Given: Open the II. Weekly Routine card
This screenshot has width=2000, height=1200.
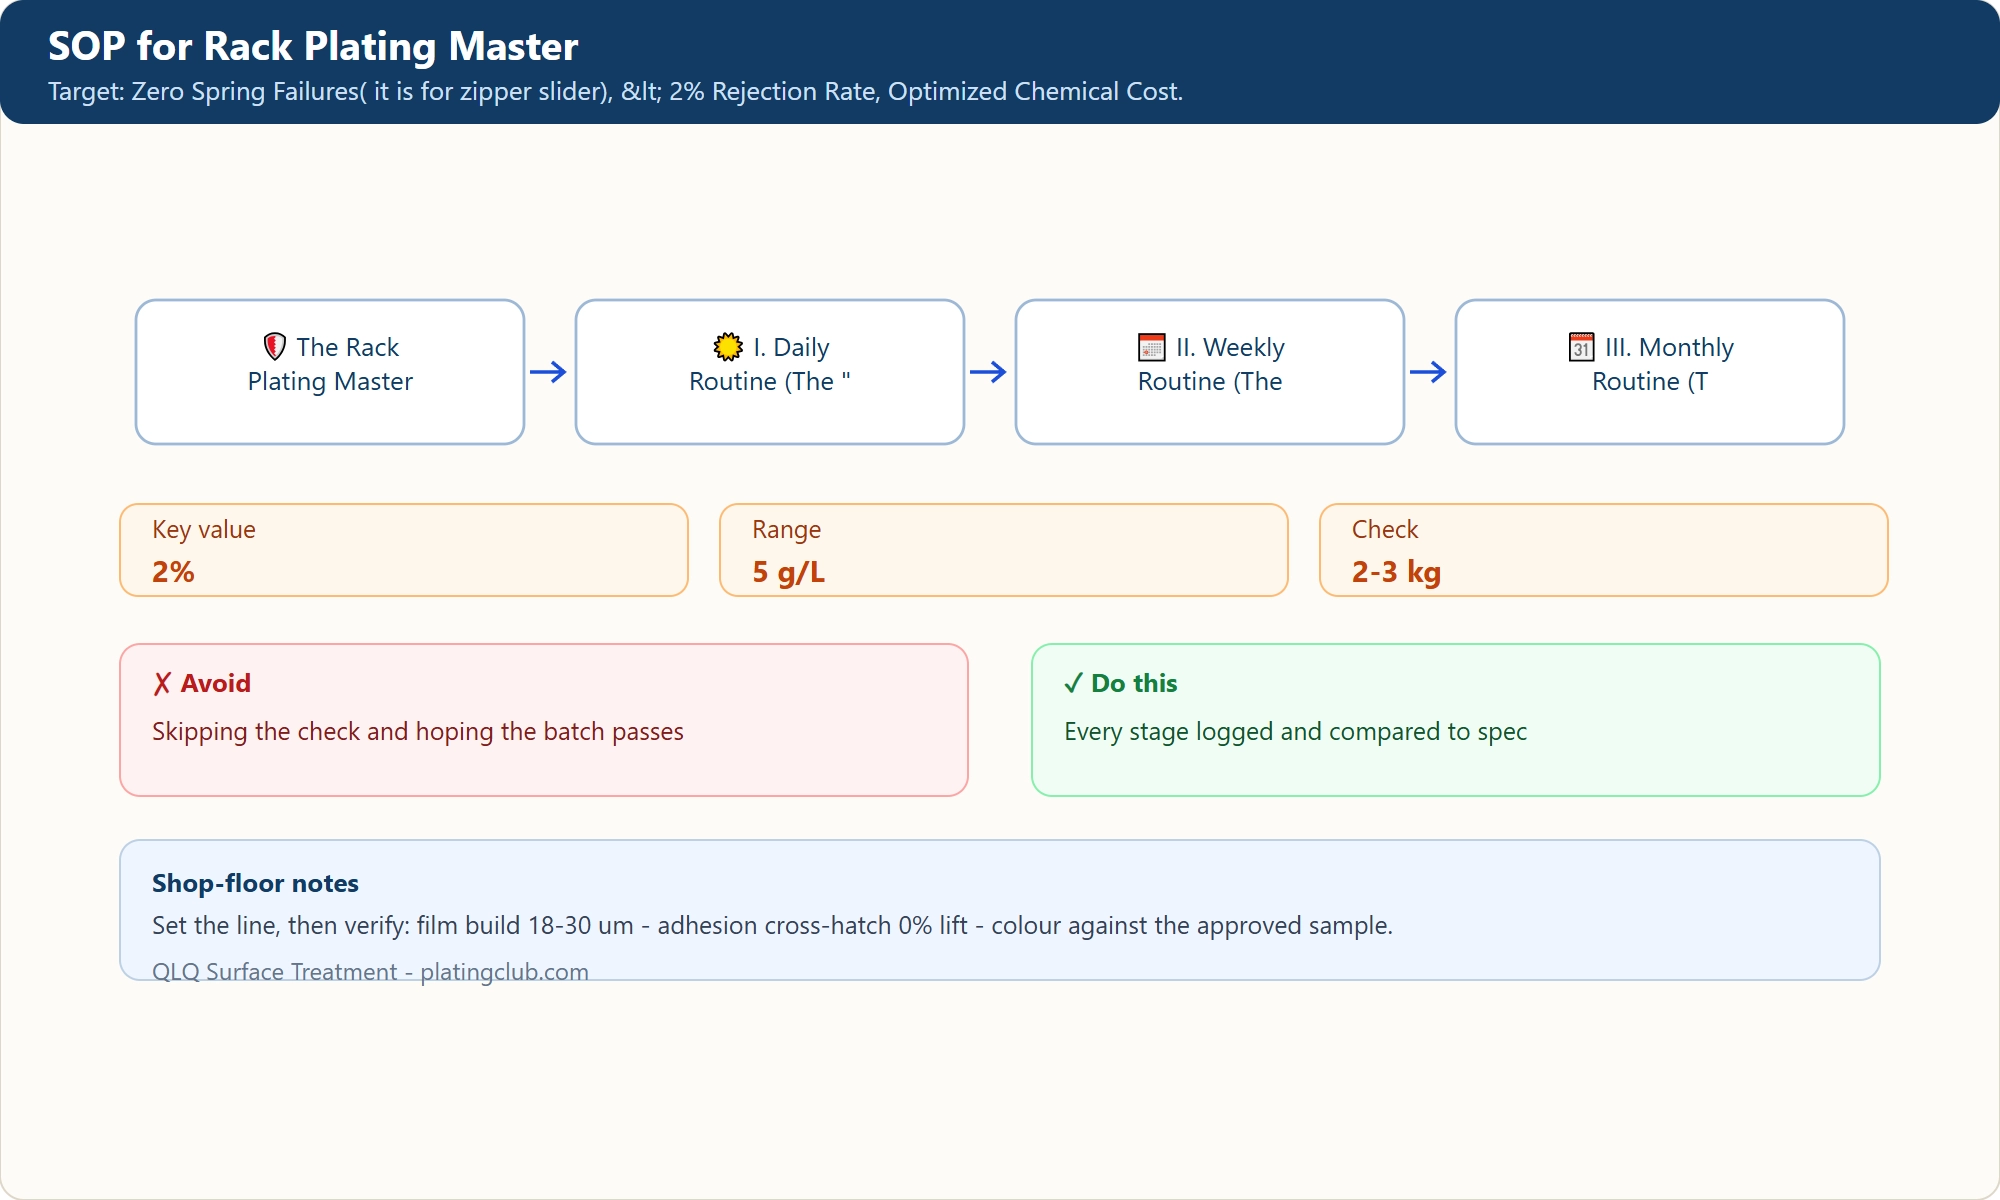Looking at the screenshot, I should 1210,372.
